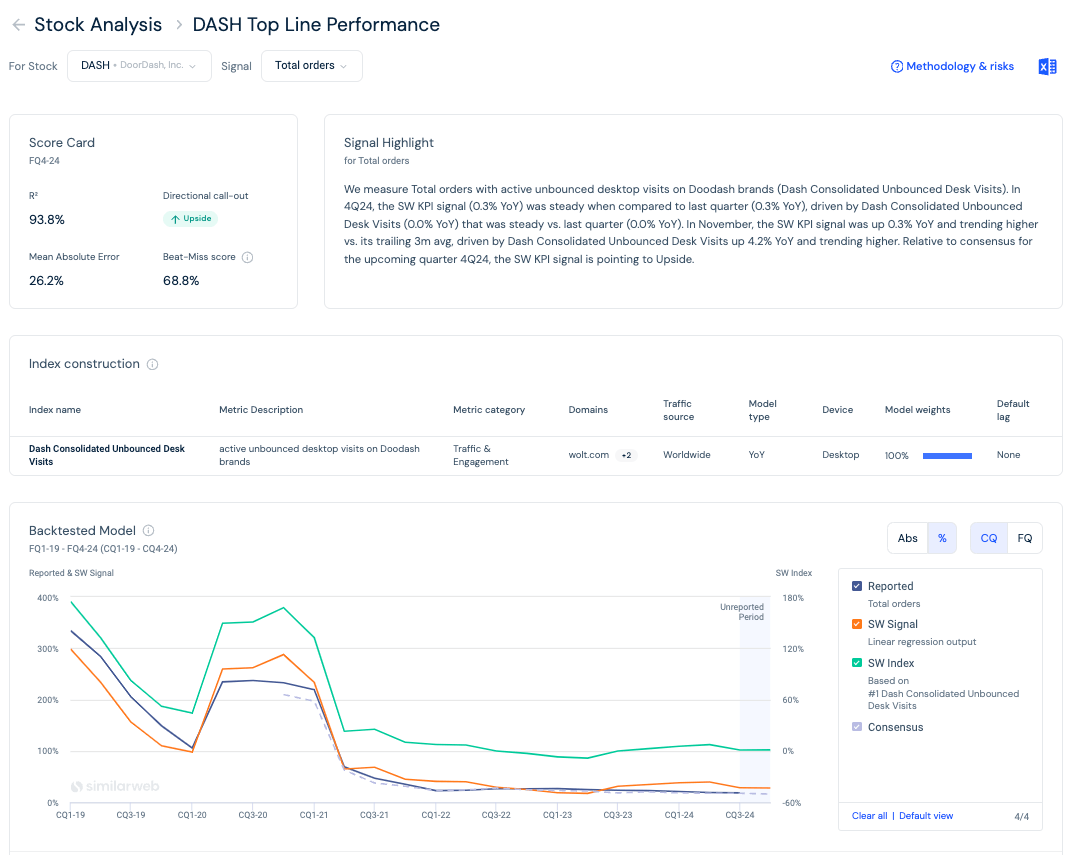Screen dimensions: 1079x855
Task: Click the R² value 93.8%
Action: click(47, 220)
